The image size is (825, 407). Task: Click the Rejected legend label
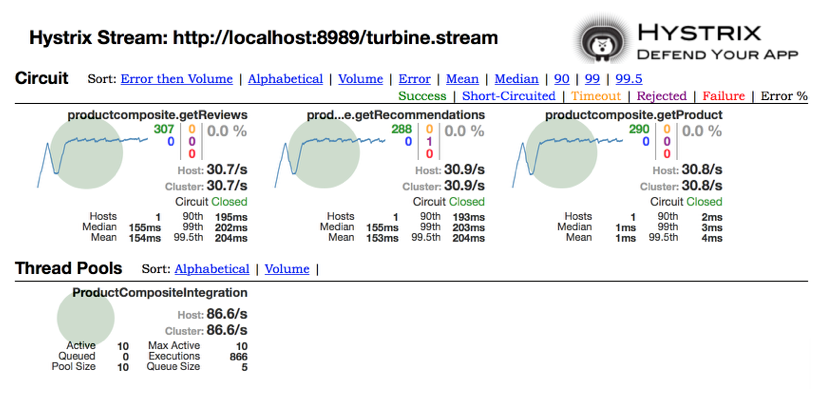point(661,96)
